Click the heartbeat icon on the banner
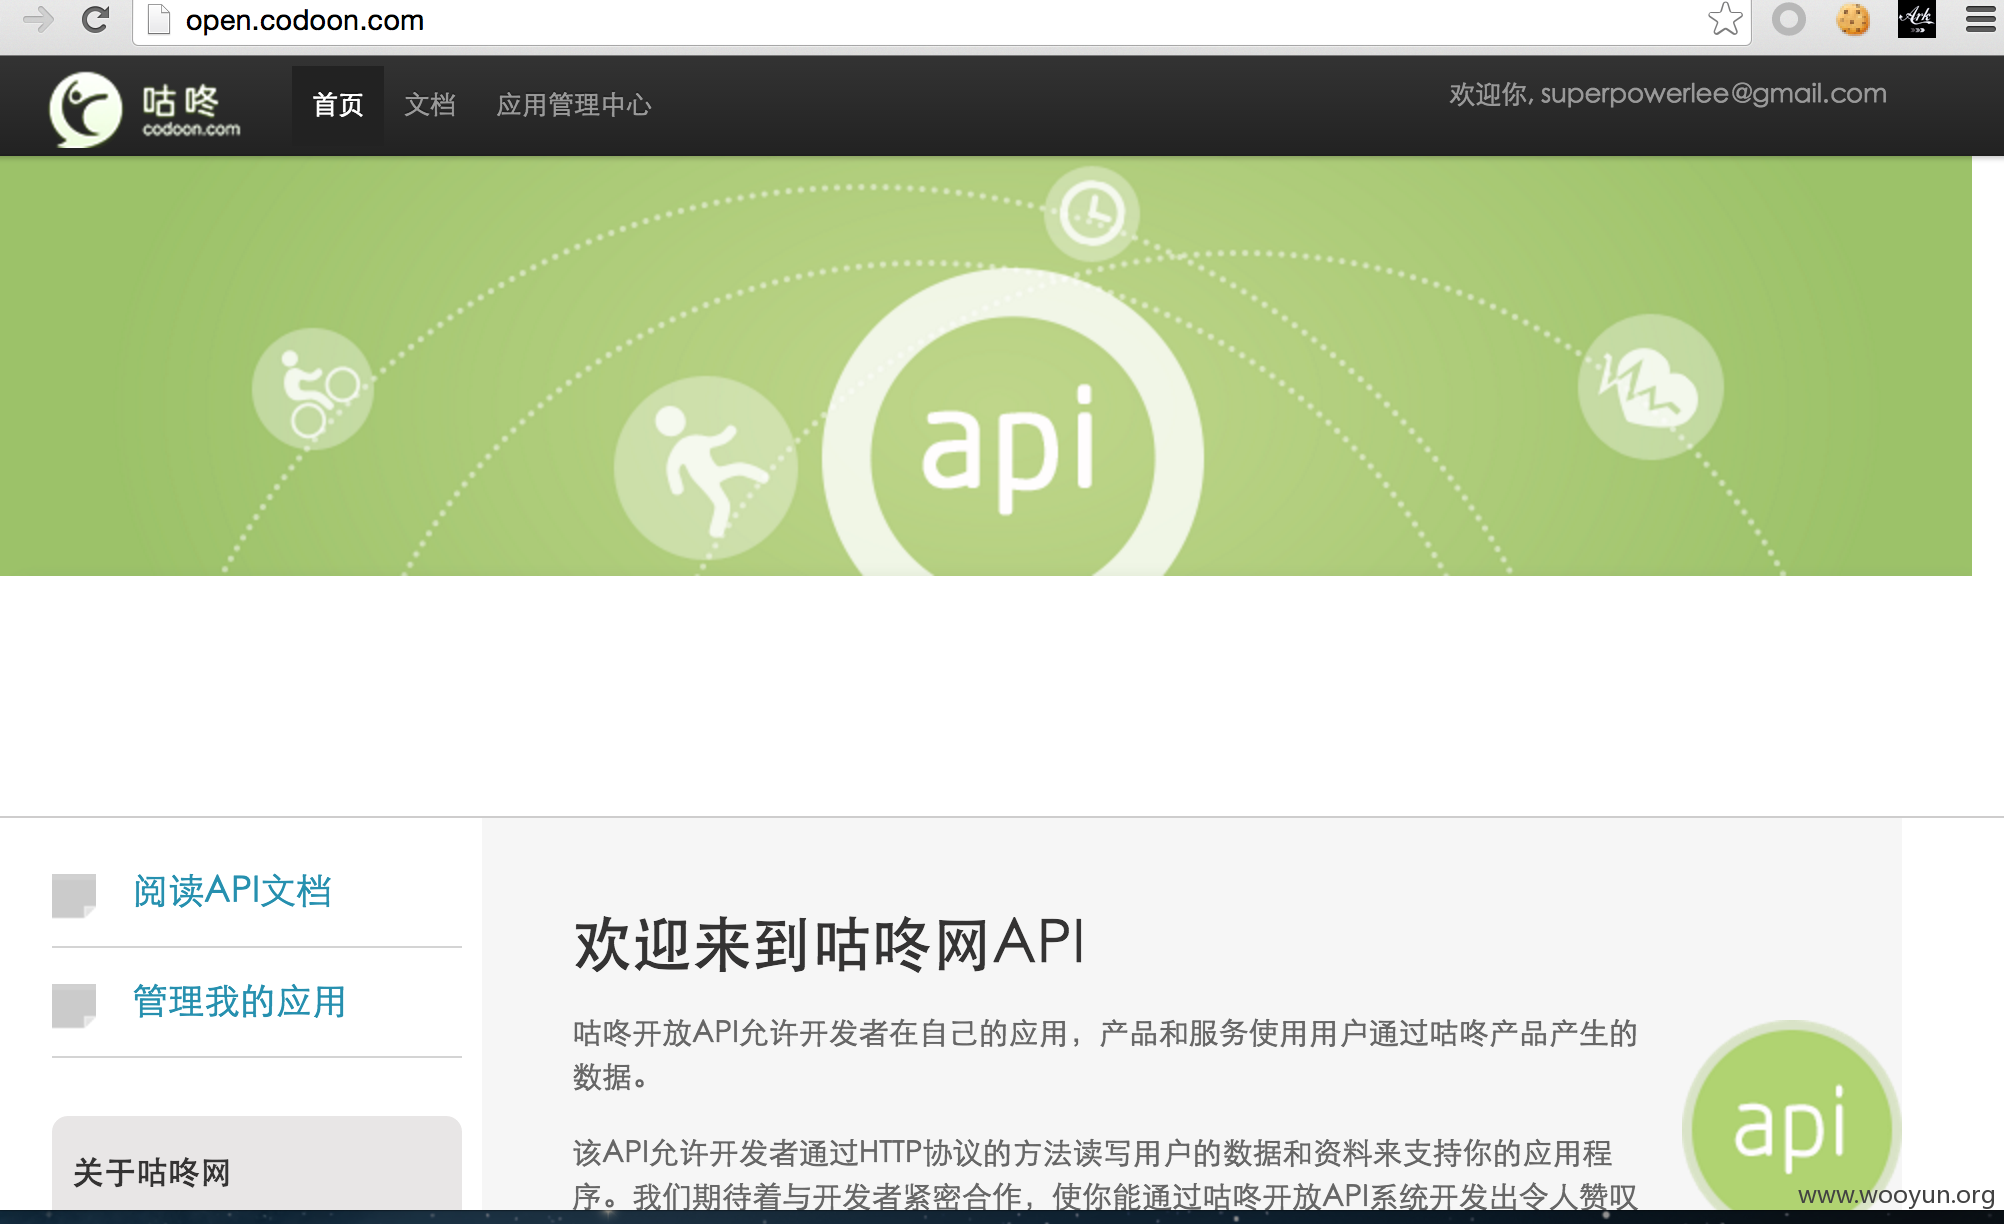 click(x=1651, y=387)
